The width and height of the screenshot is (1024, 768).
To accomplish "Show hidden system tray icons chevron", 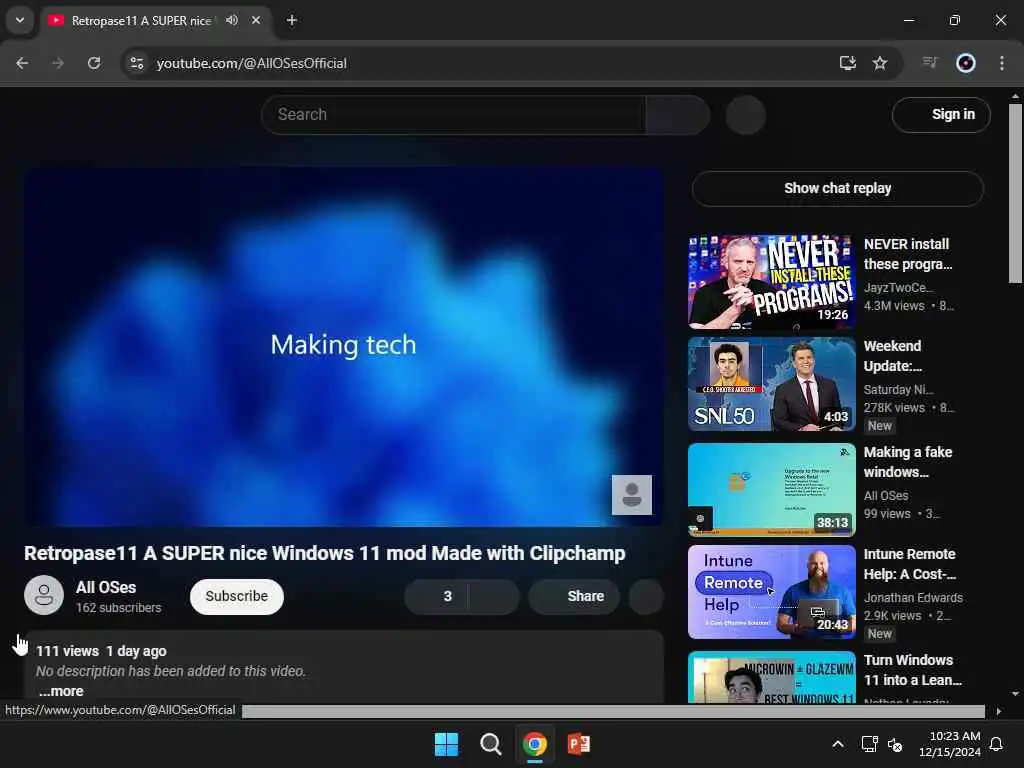I will [837, 744].
